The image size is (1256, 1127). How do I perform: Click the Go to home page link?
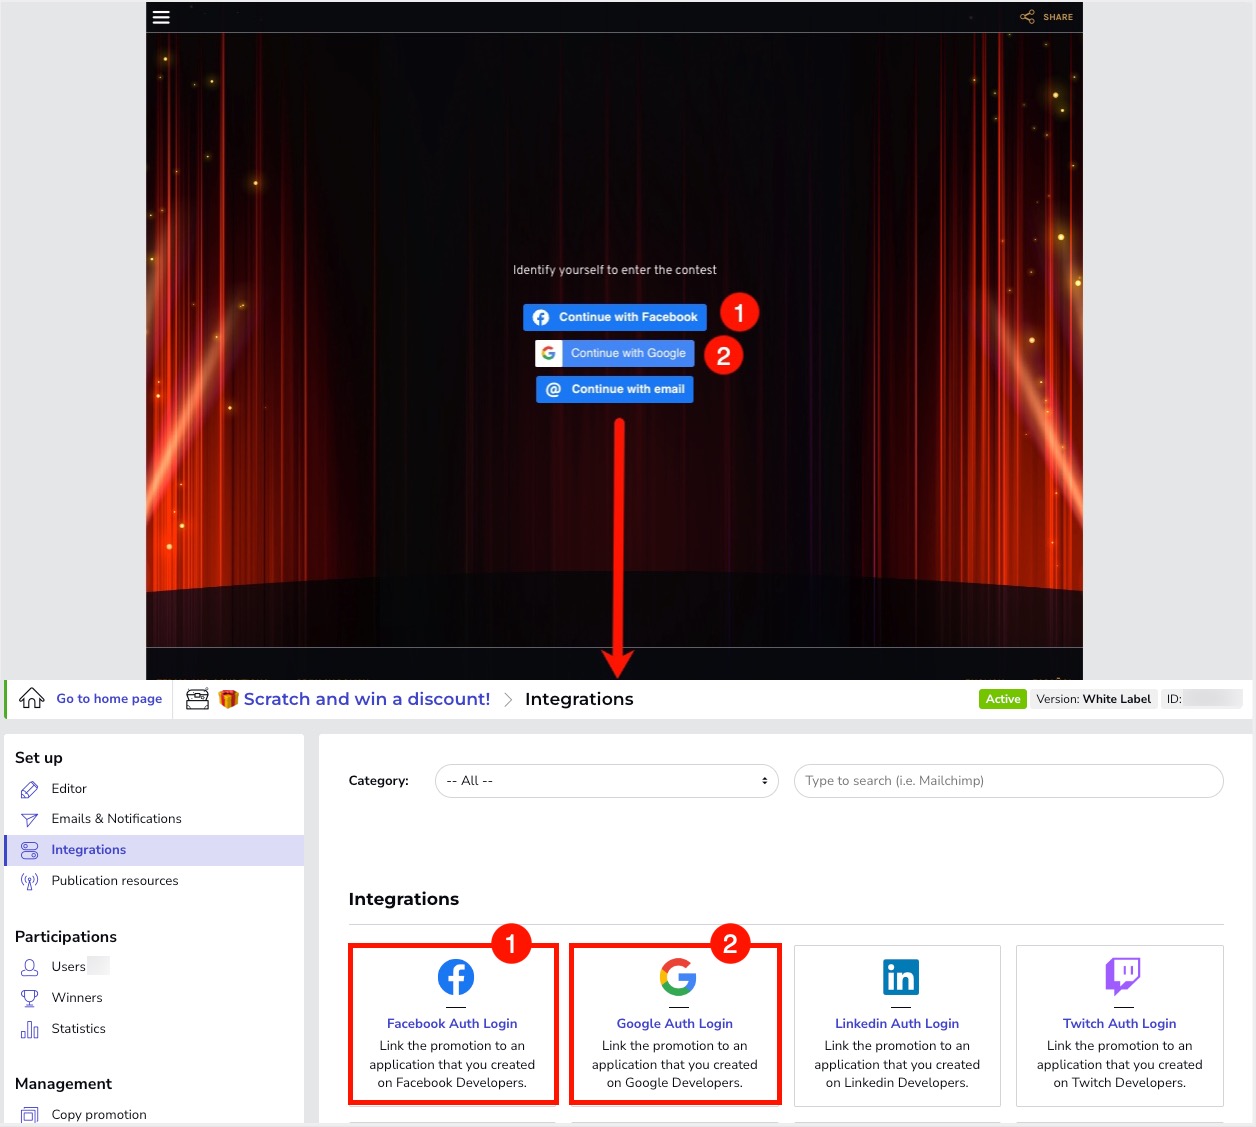109,698
